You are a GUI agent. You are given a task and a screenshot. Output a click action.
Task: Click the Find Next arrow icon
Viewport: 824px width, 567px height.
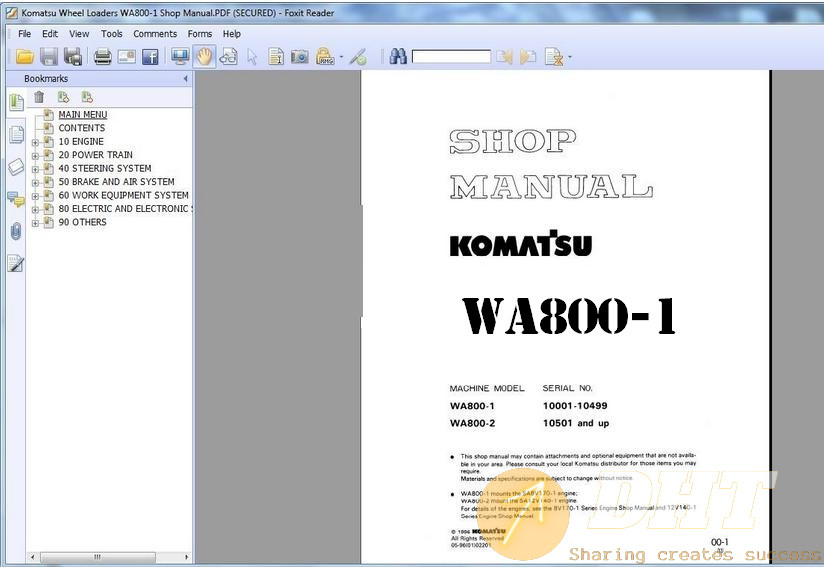pyautogui.click(x=528, y=56)
